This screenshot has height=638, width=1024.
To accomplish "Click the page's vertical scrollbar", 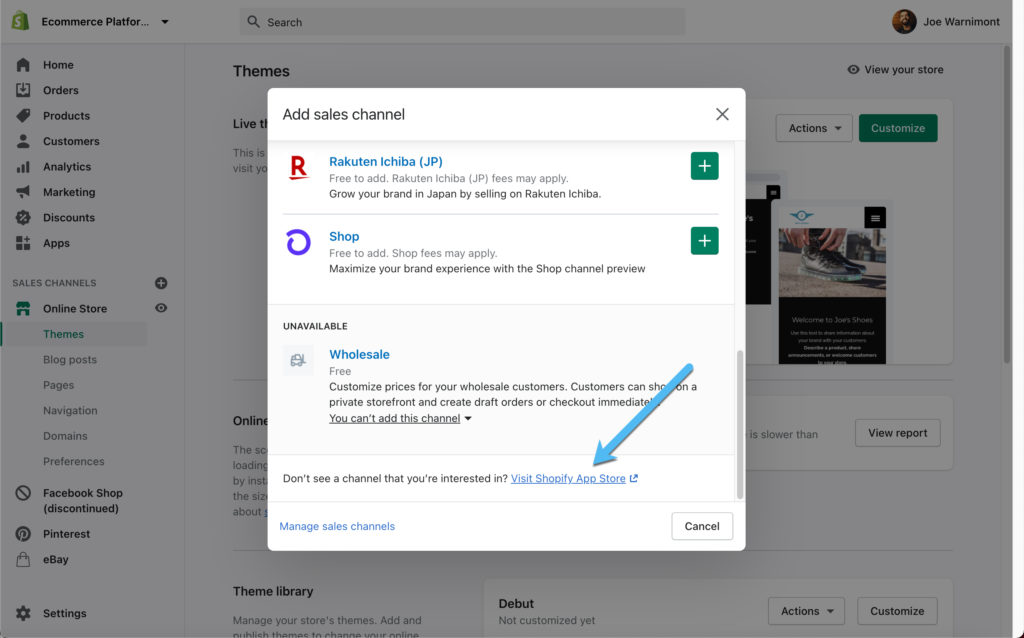I will (x=1007, y=204).
